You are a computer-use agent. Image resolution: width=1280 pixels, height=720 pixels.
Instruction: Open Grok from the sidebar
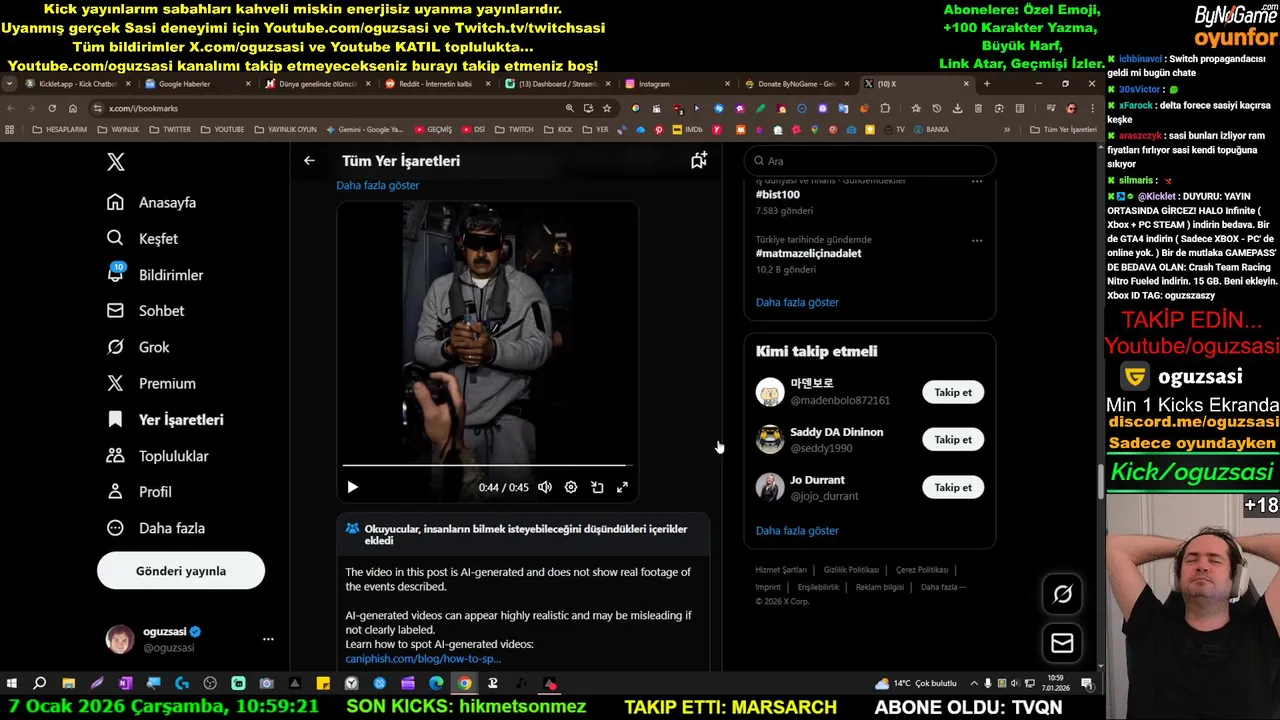click(x=138, y=347)
